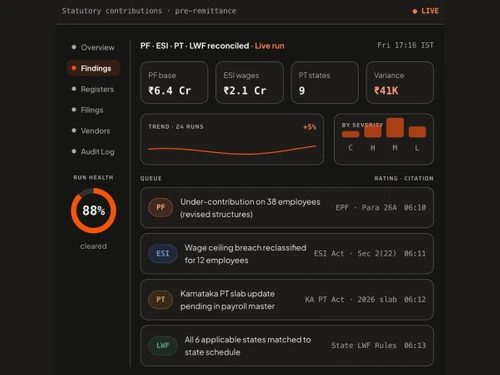Click the ESI badge icon

[163, 253]
